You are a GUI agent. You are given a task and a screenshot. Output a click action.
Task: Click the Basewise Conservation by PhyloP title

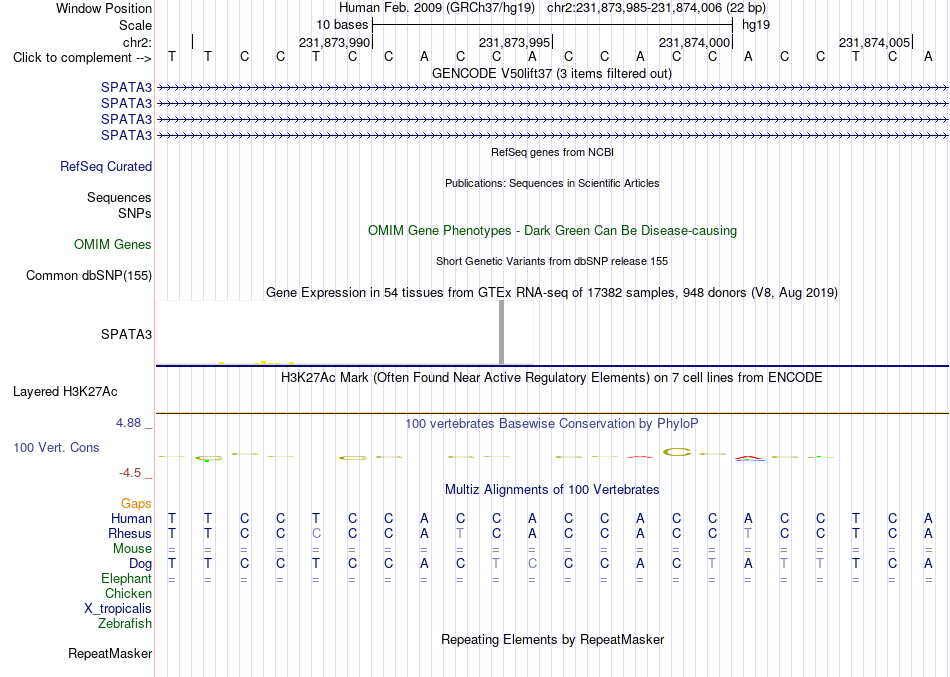[551, 424]
